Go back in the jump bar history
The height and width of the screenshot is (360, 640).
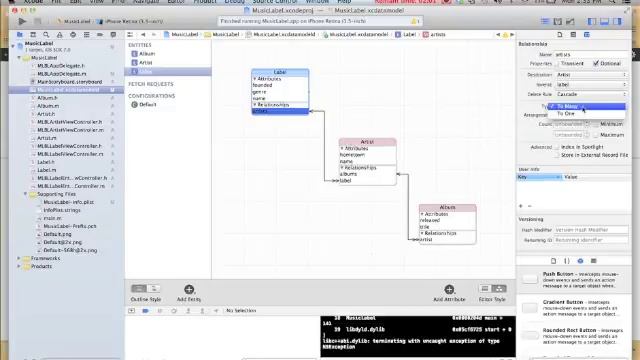pyautogui.click(x=143, y=35)
